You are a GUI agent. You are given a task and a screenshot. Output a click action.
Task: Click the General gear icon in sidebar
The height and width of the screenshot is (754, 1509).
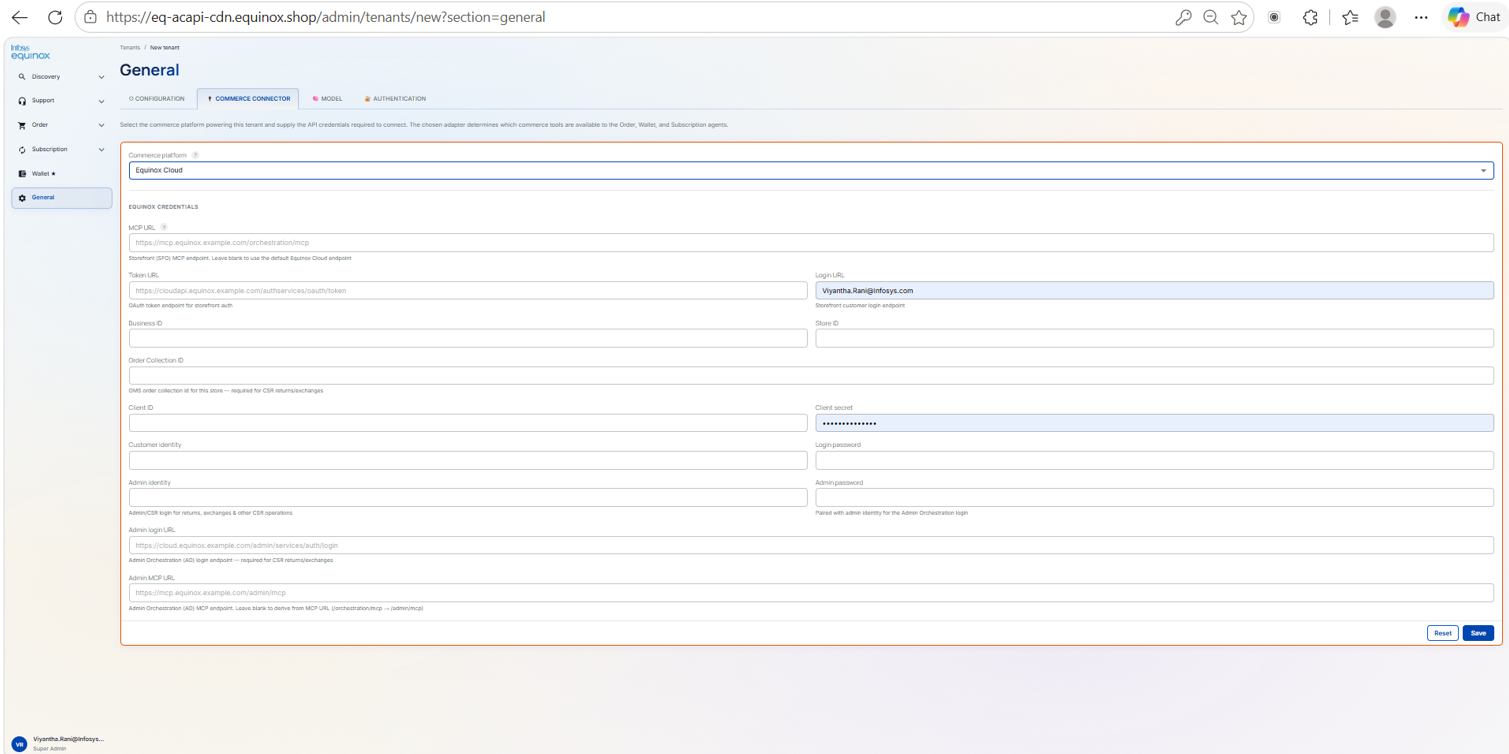tap(22, 198)
